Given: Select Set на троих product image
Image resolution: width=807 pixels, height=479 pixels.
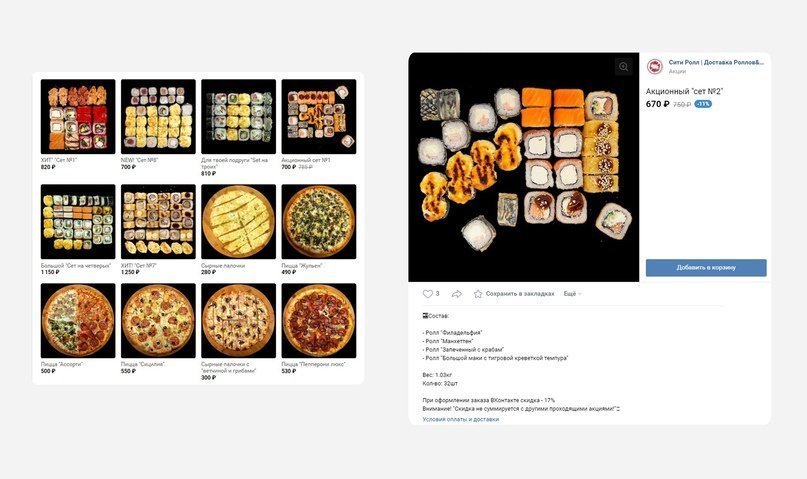Looking at the screenshot, I should tap(238, 116).
